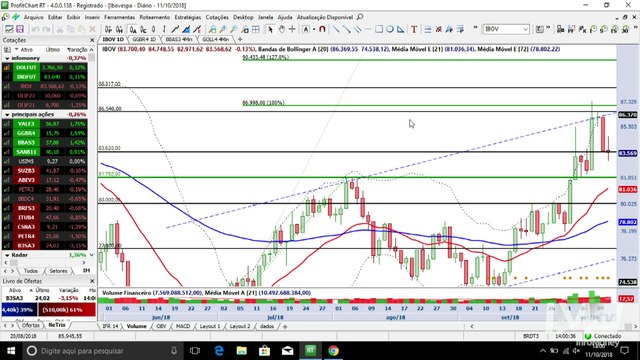Collapse the Radar group
The height and width of the screenshot is (360, 640).
click(x=7, y=255)
